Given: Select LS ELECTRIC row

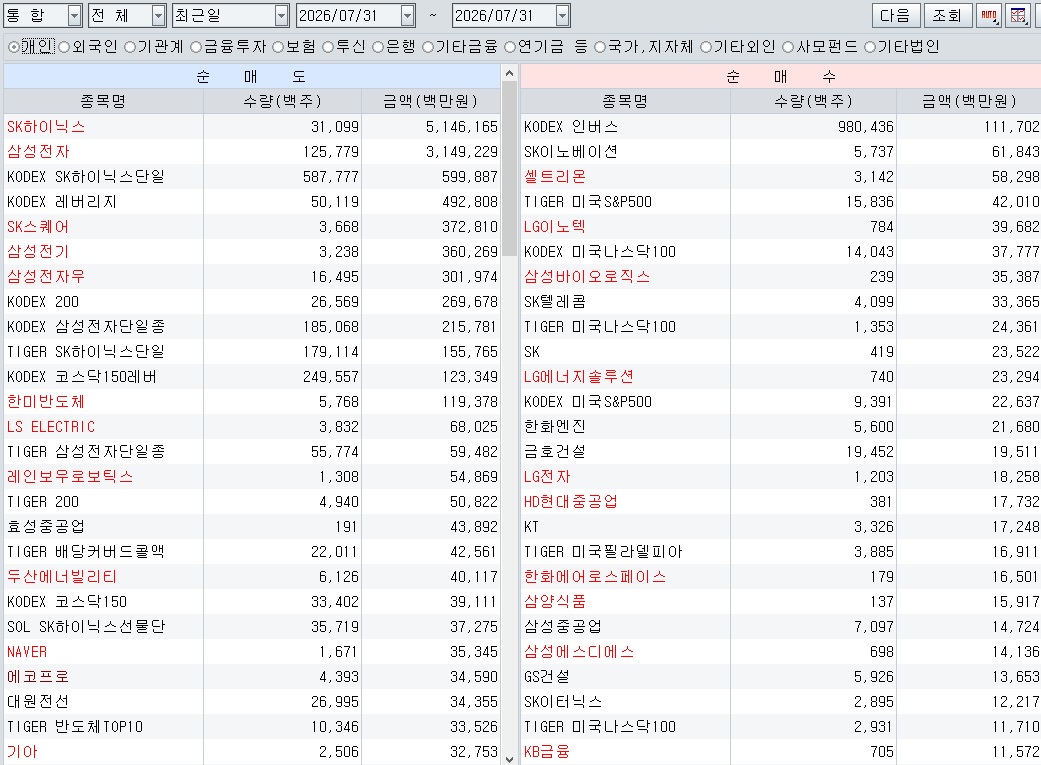Looking at the screenshot, I should tap(252, 427).
